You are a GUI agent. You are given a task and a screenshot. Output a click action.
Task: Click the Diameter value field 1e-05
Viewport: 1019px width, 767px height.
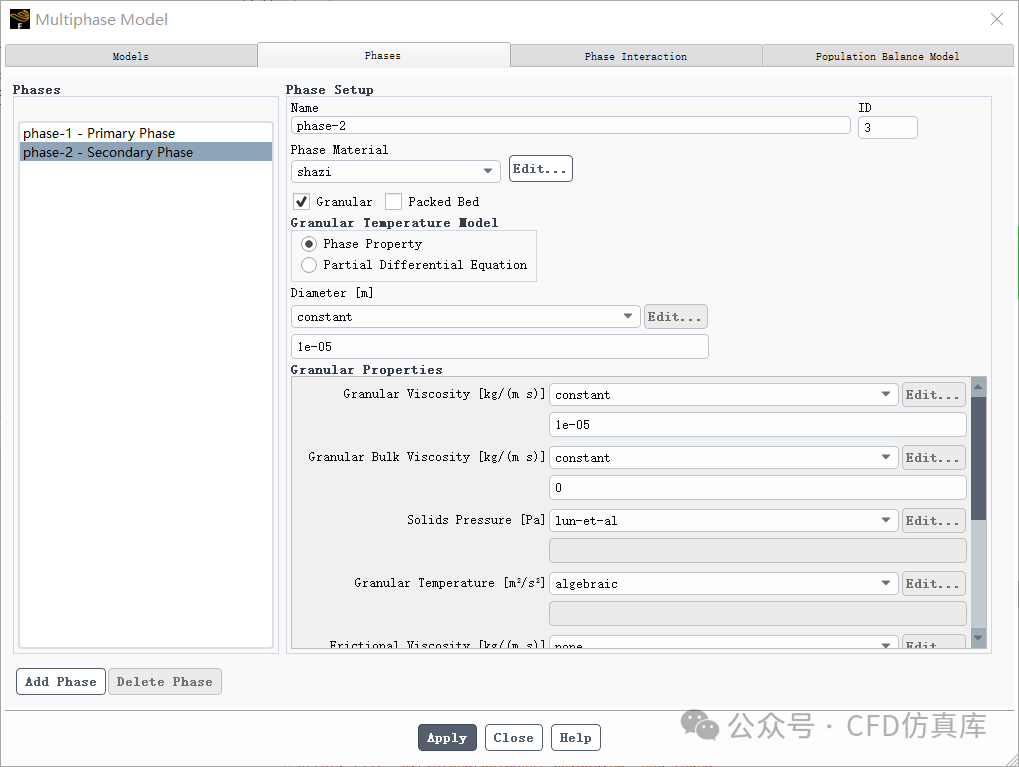point(499,346)
